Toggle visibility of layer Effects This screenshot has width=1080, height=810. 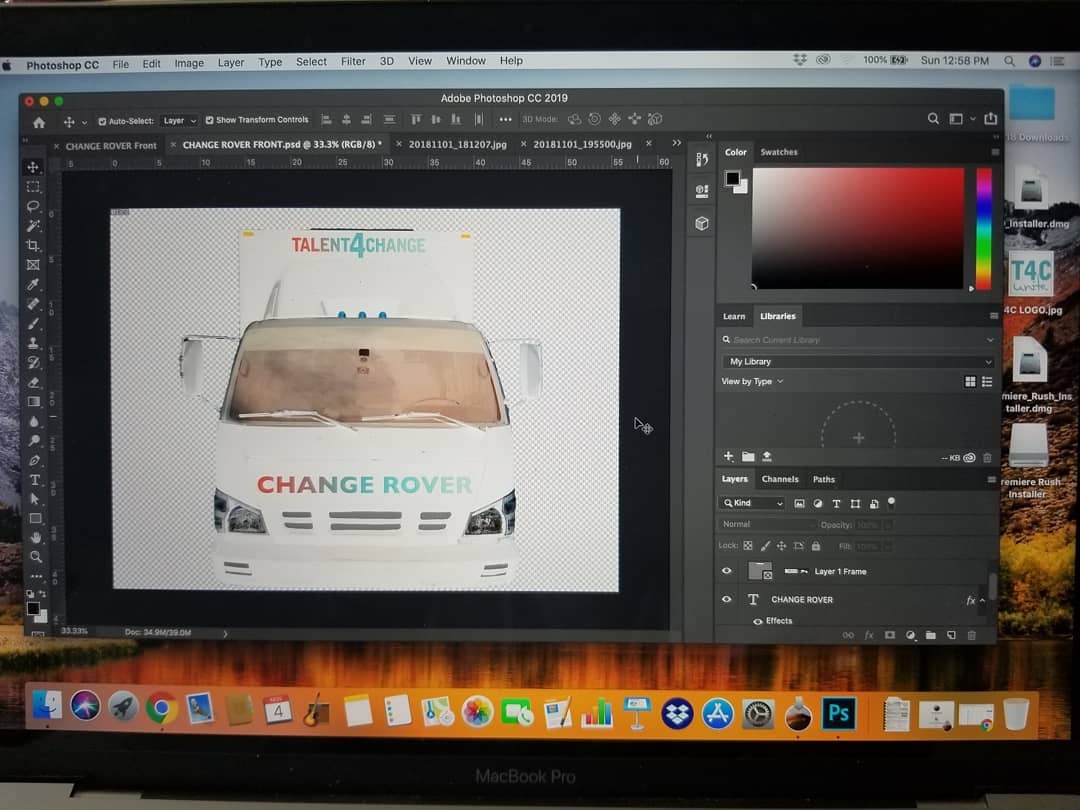point(758,621)
